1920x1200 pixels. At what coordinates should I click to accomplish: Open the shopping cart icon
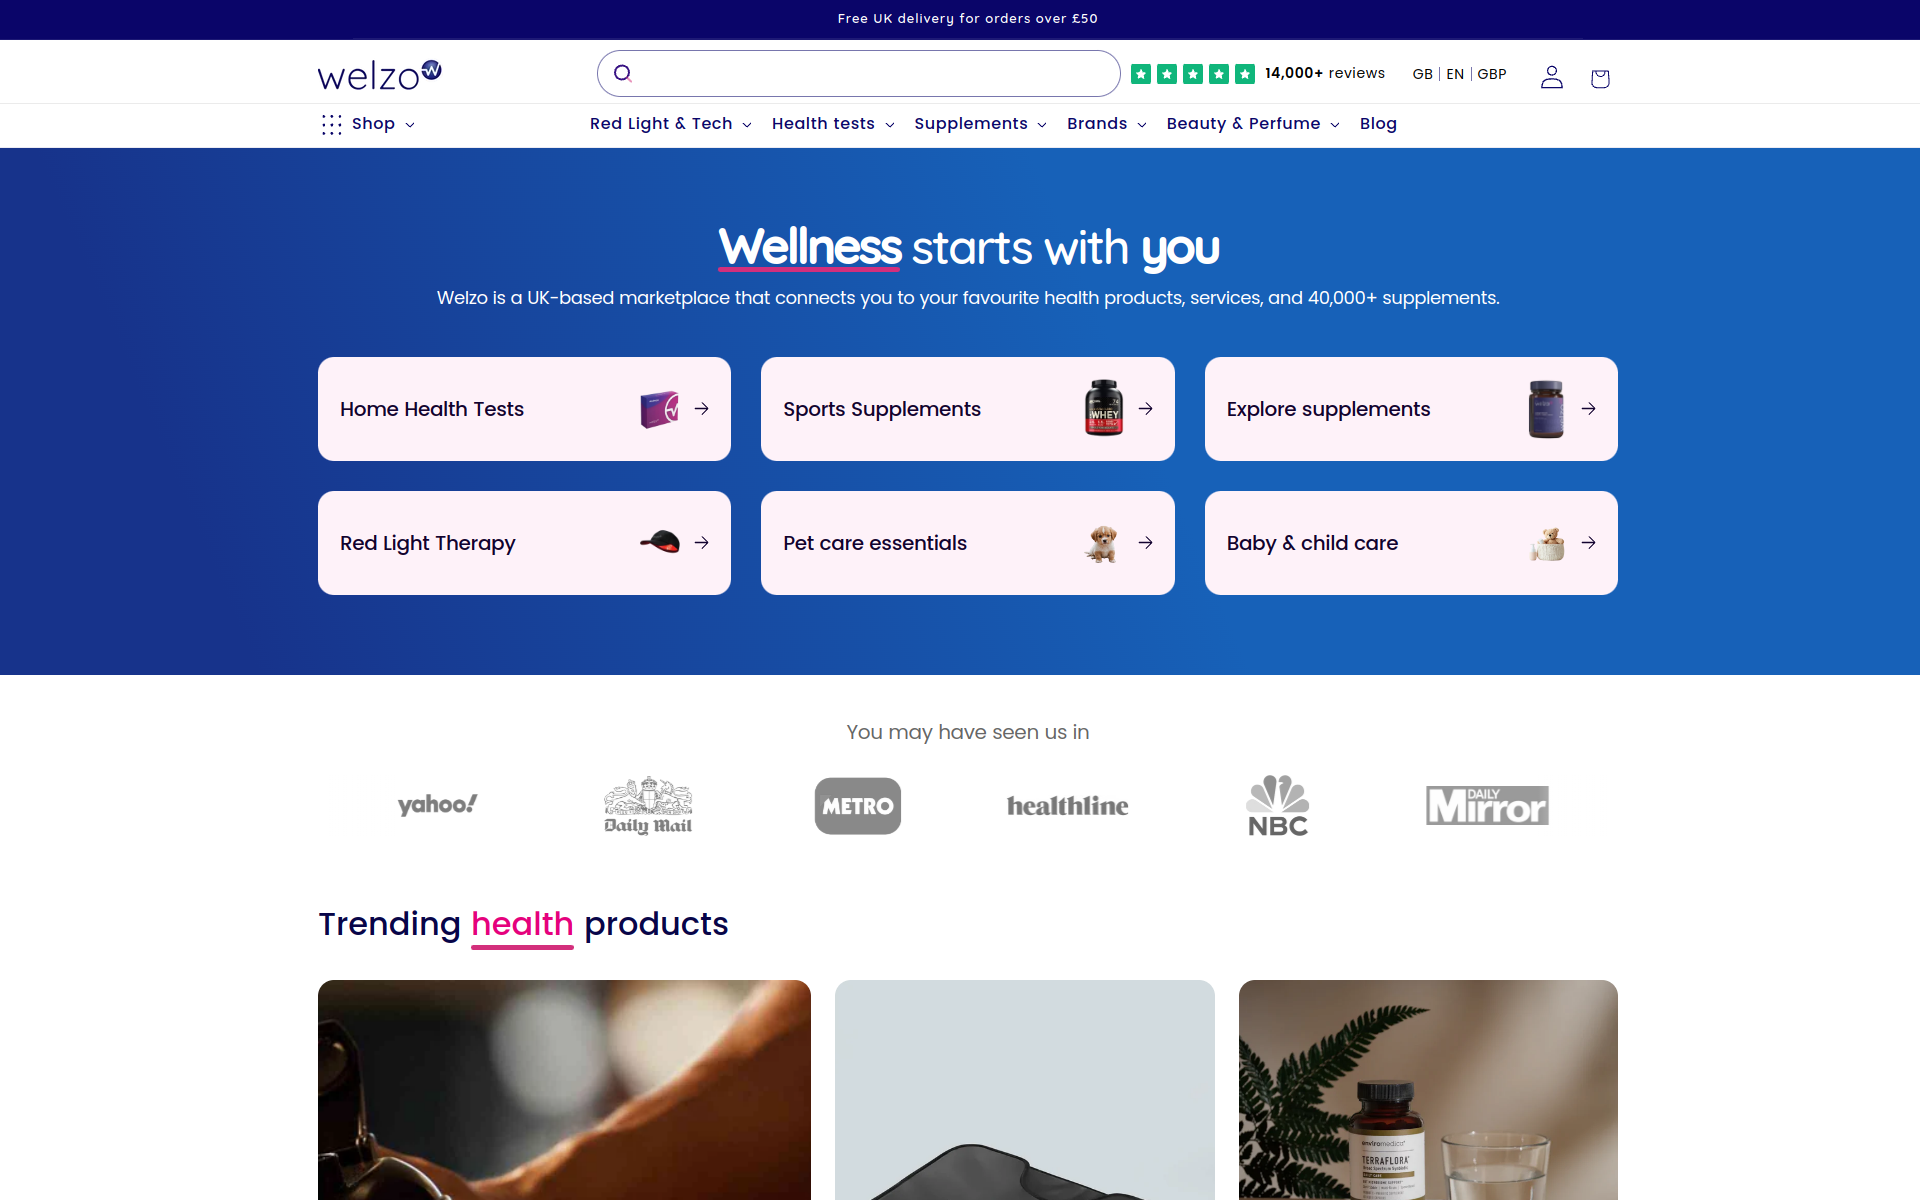1600,78
